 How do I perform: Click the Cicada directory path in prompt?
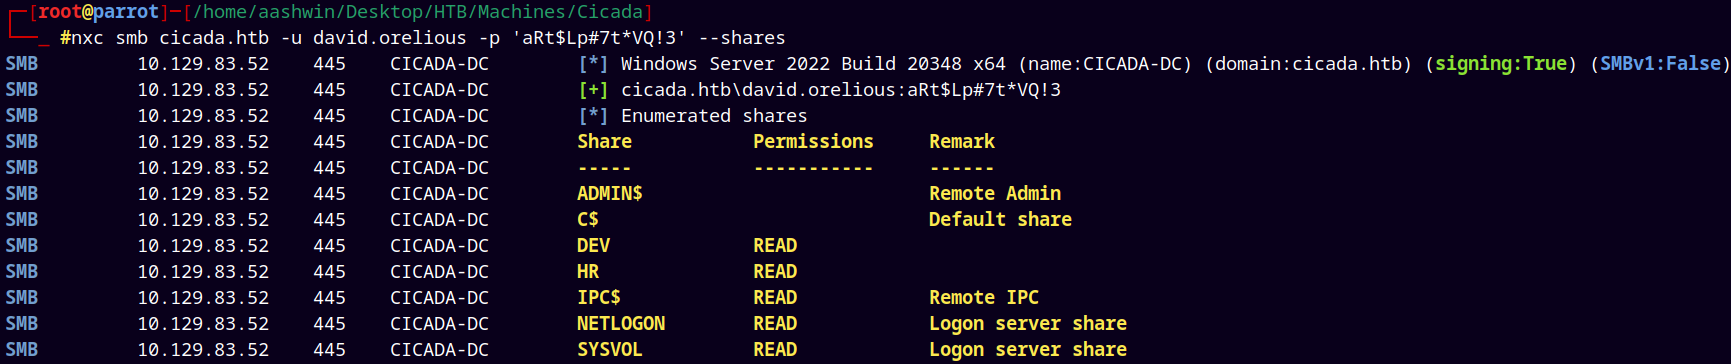418,12
